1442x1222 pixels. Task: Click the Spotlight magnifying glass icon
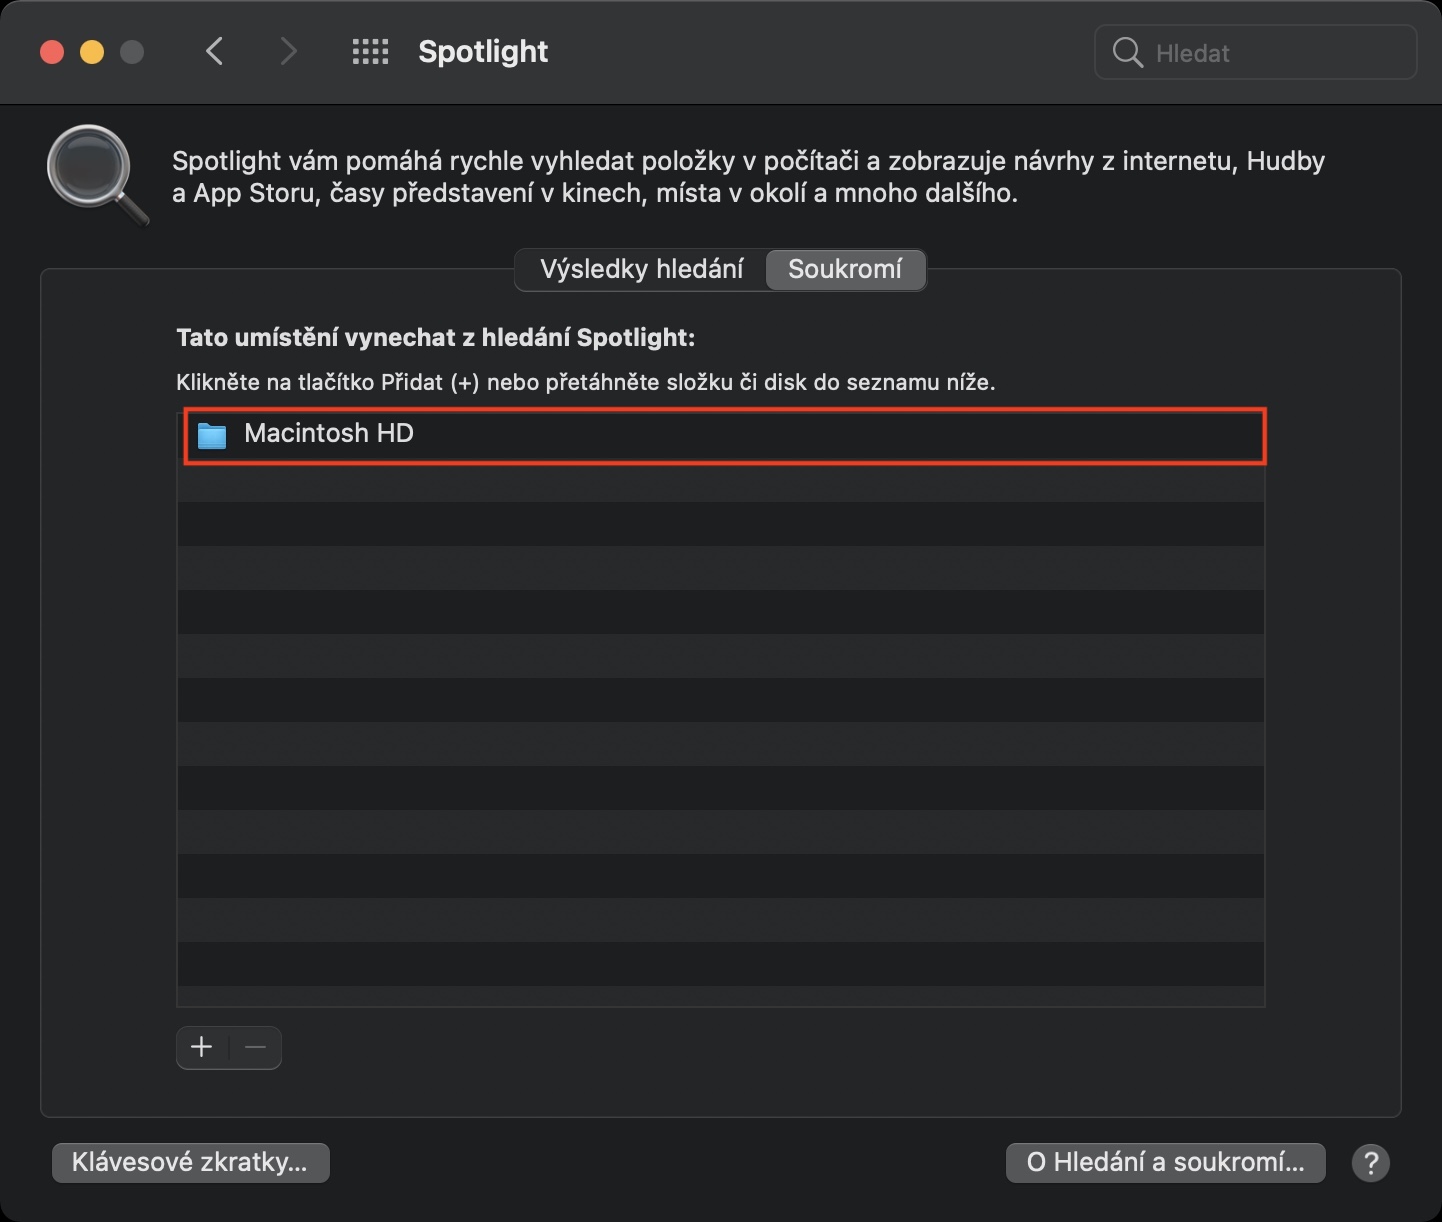(96, 174)
